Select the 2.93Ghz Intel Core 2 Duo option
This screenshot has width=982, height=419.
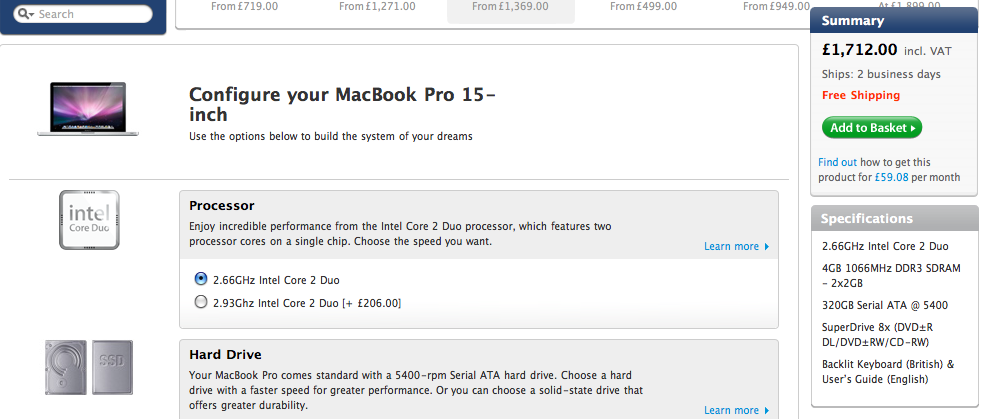click(x=201, y=303)
